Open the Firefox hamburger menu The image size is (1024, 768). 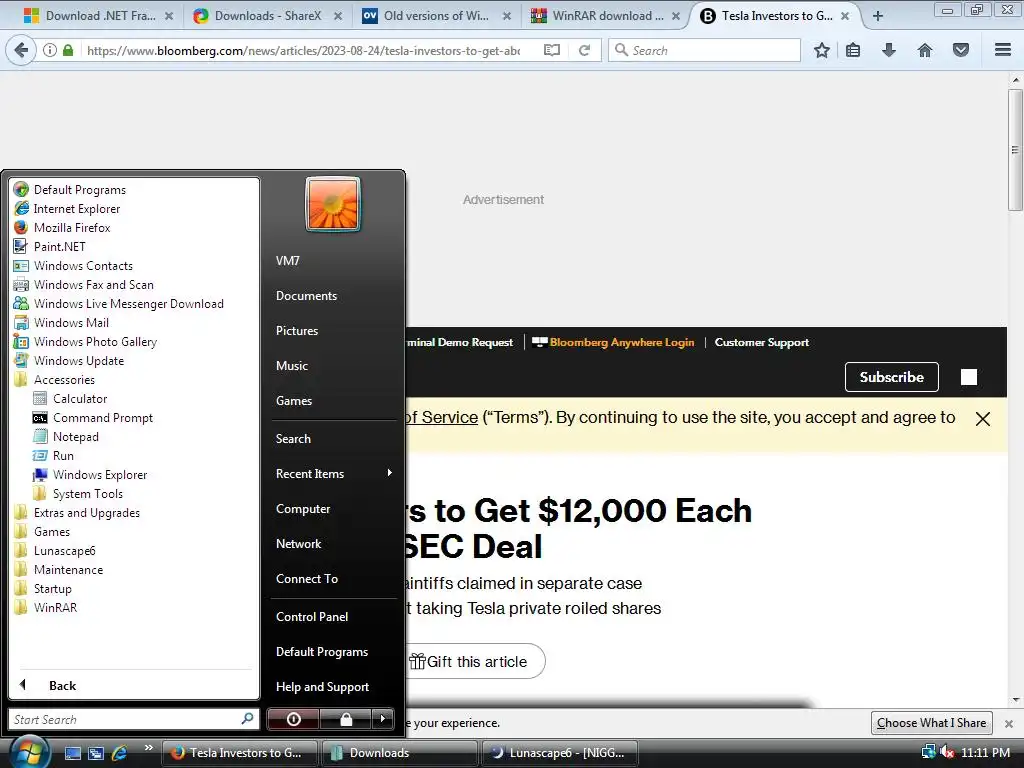click(1003, 50)
